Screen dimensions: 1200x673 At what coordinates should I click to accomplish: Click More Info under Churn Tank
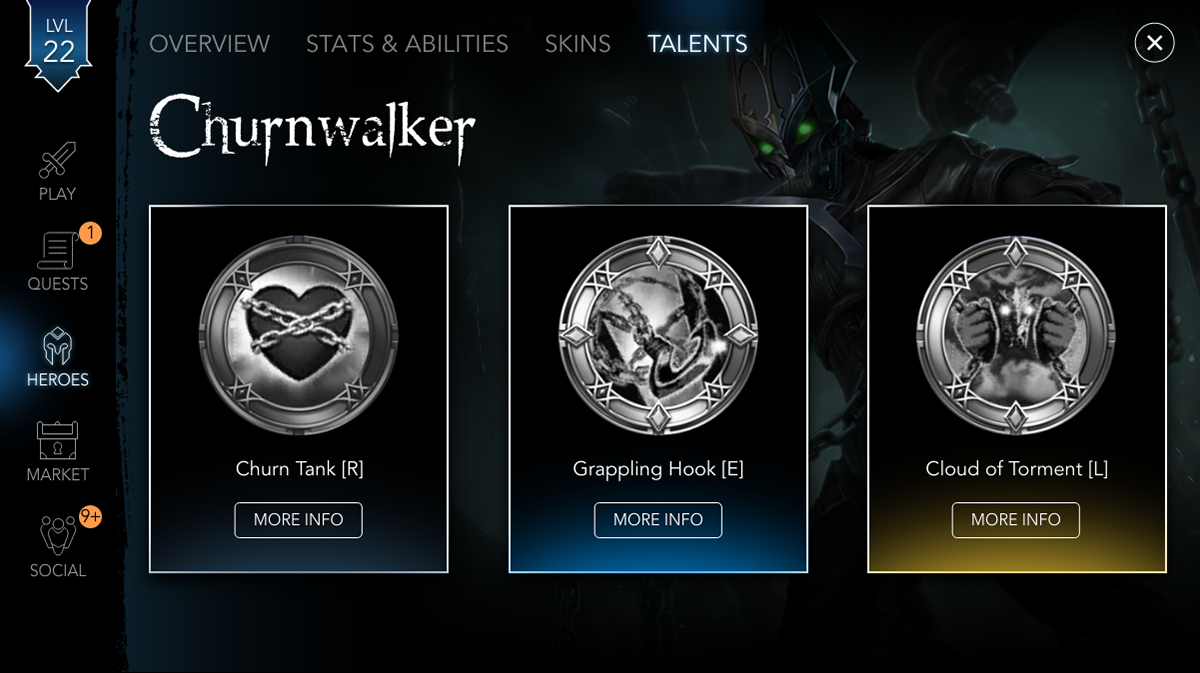click(298, 520)
